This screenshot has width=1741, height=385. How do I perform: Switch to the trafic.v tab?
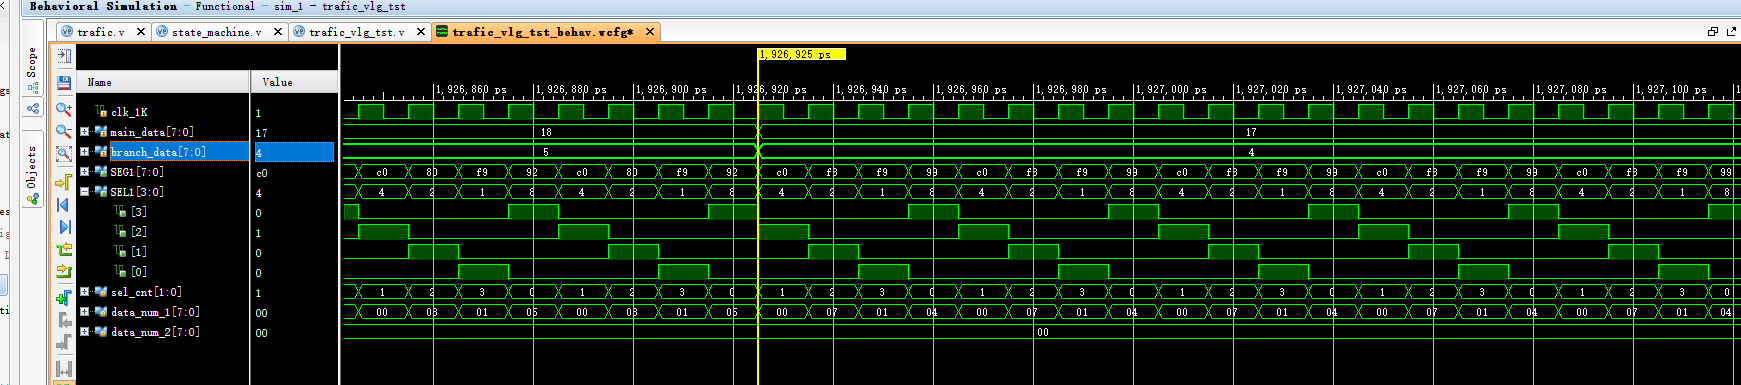click(101, 32)
